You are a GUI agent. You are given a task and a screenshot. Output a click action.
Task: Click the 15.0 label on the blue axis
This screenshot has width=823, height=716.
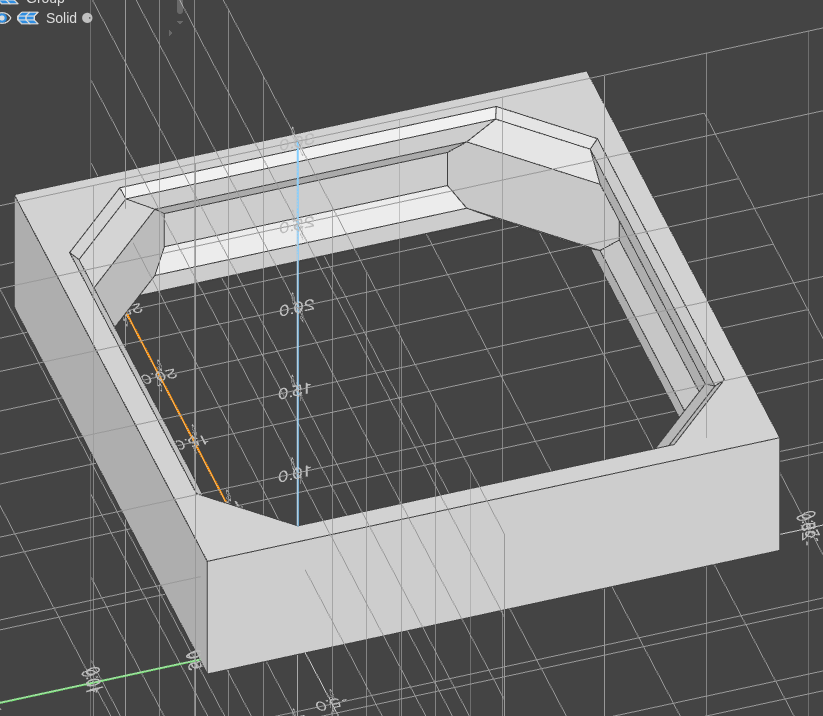coord(293,391)
